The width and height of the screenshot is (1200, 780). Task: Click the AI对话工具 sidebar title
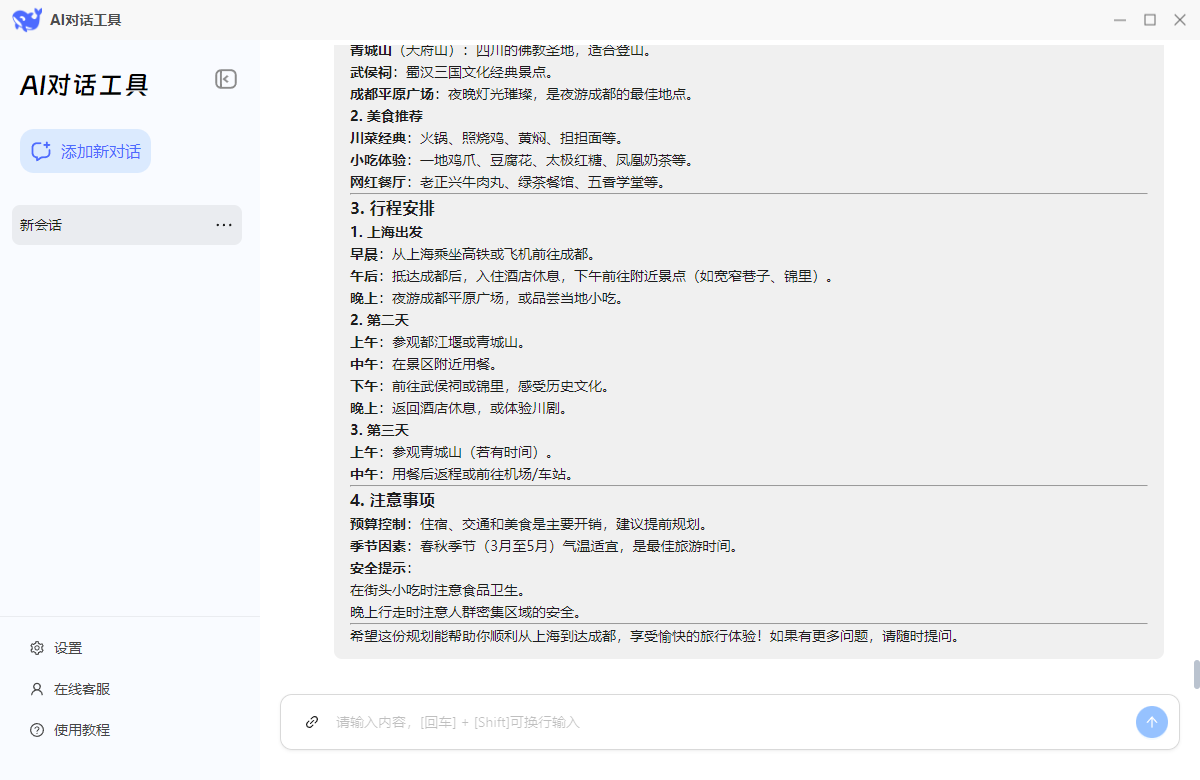click(x=84, y=85)
